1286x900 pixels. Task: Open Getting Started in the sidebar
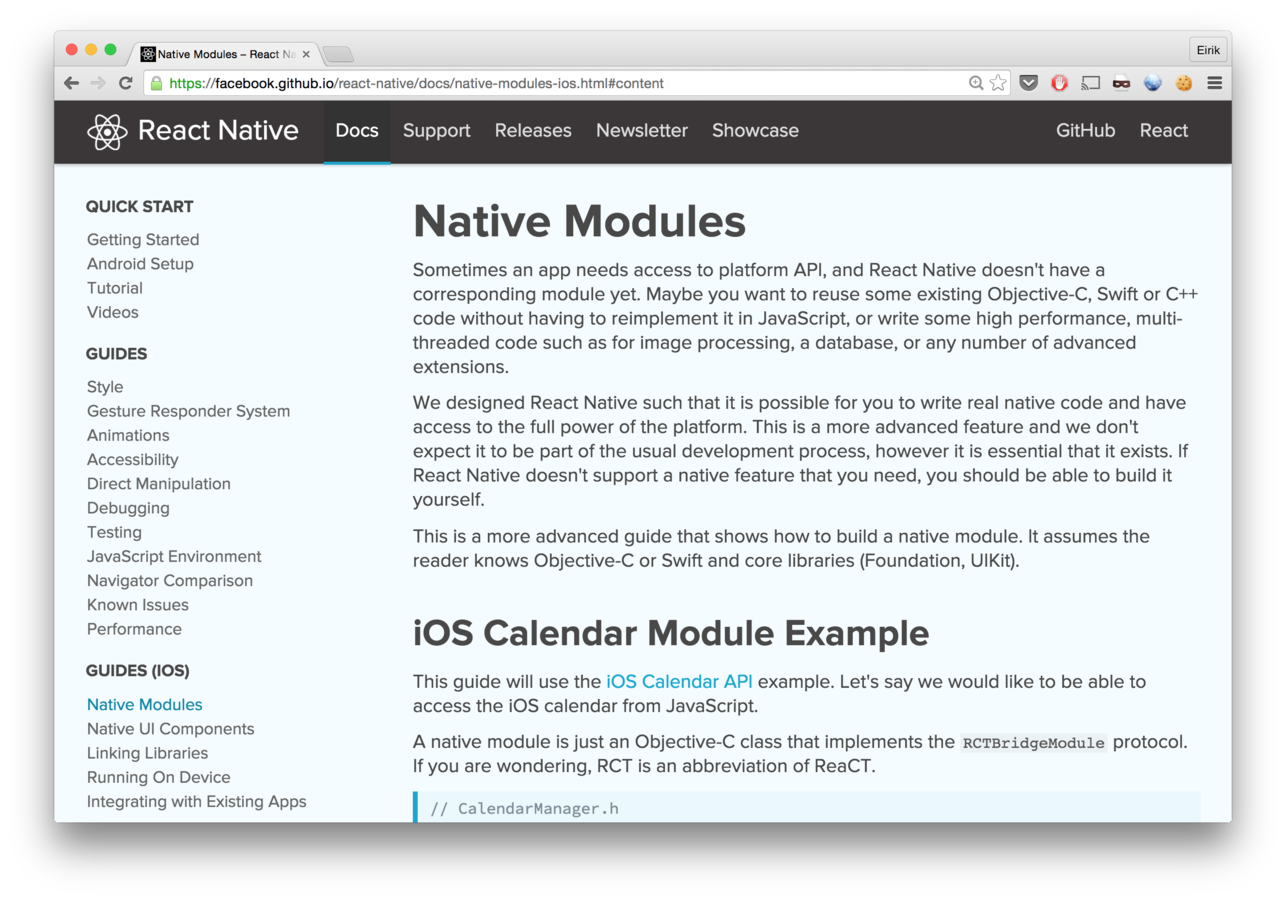point(143,240)
